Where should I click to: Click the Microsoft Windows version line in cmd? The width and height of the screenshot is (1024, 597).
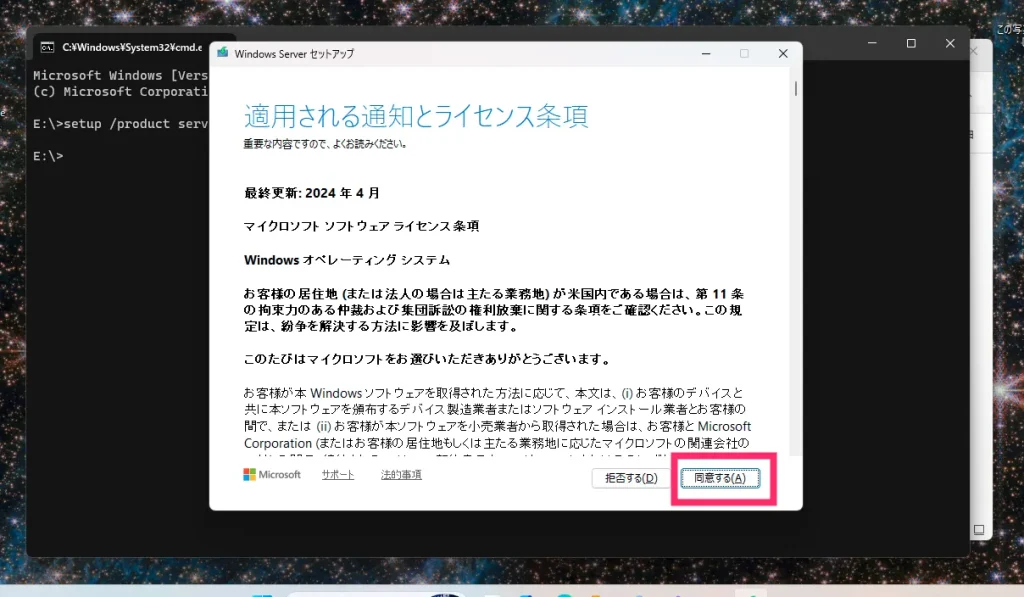pyautogui.click(x=121, y=75)
